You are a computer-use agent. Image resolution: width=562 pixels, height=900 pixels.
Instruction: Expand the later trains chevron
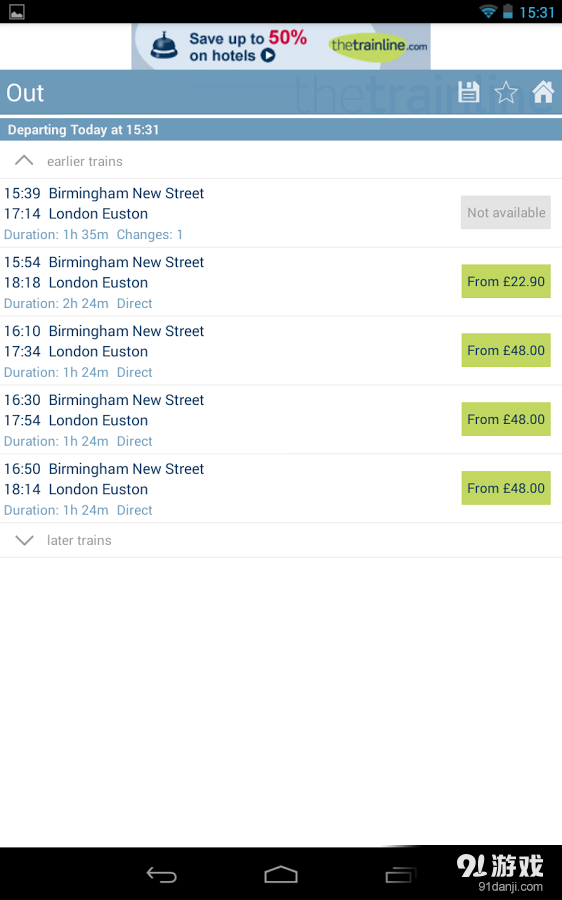24,540
